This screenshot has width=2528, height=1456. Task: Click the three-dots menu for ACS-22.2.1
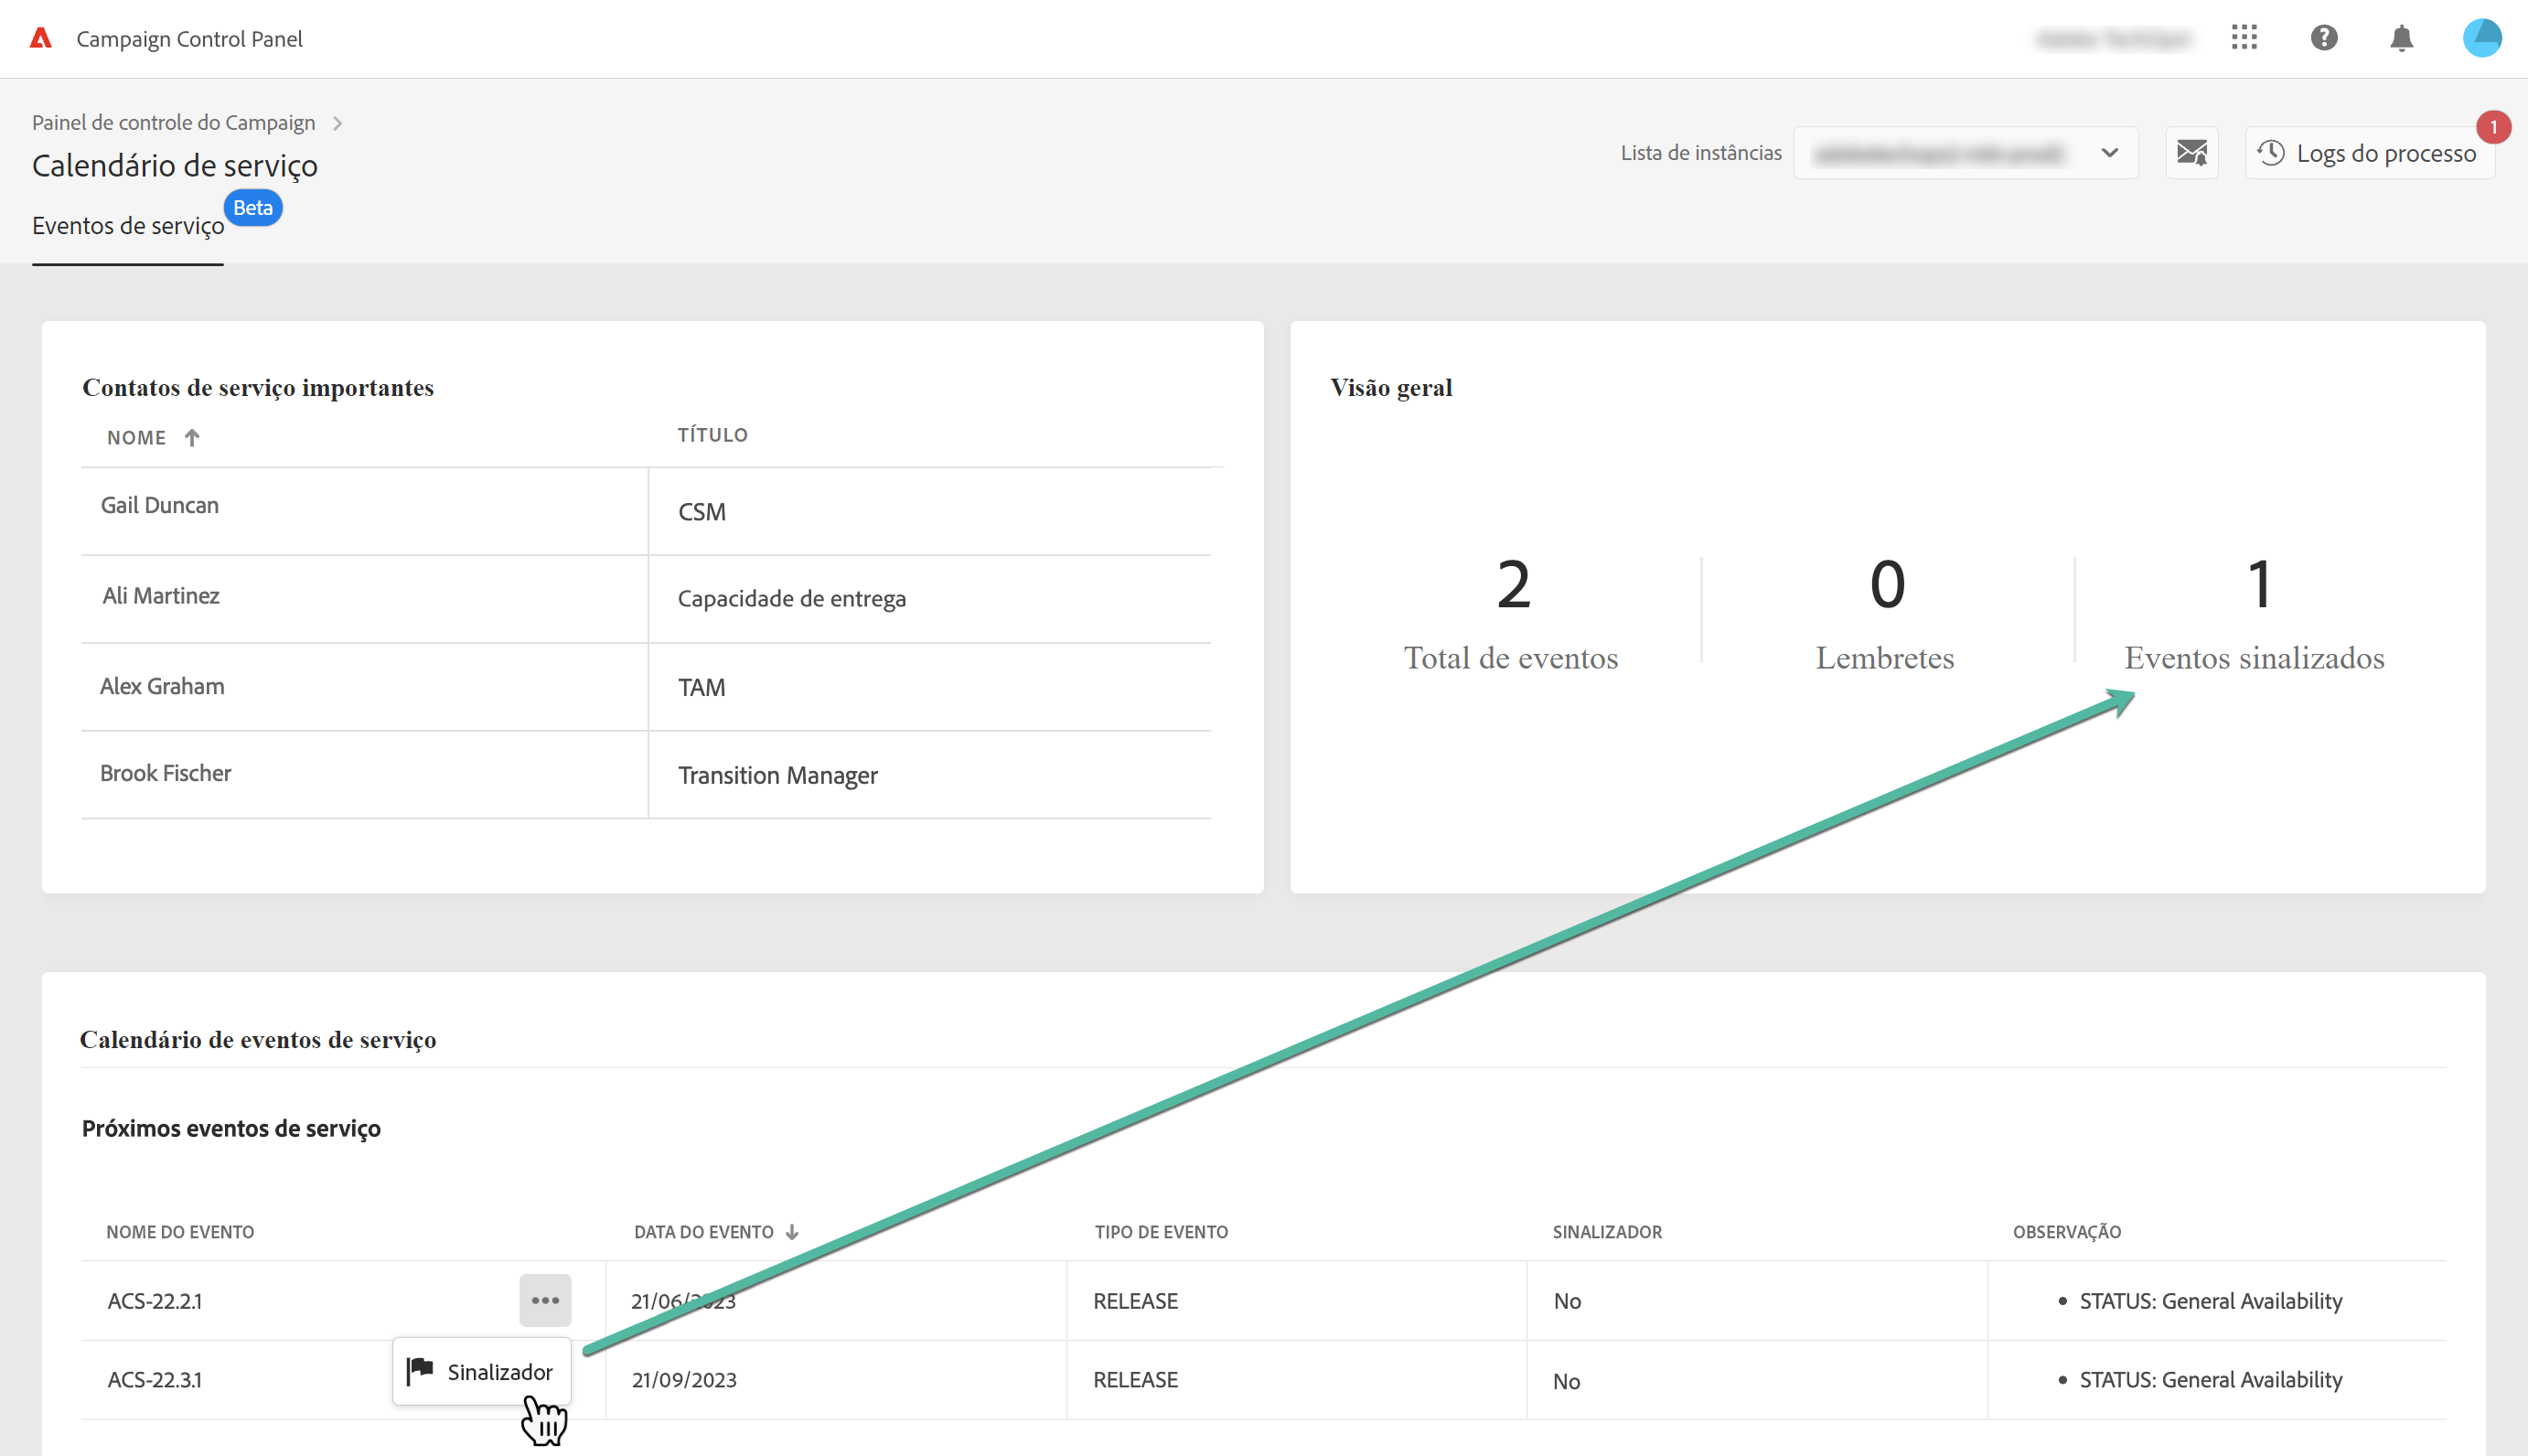click(545, 1300)
